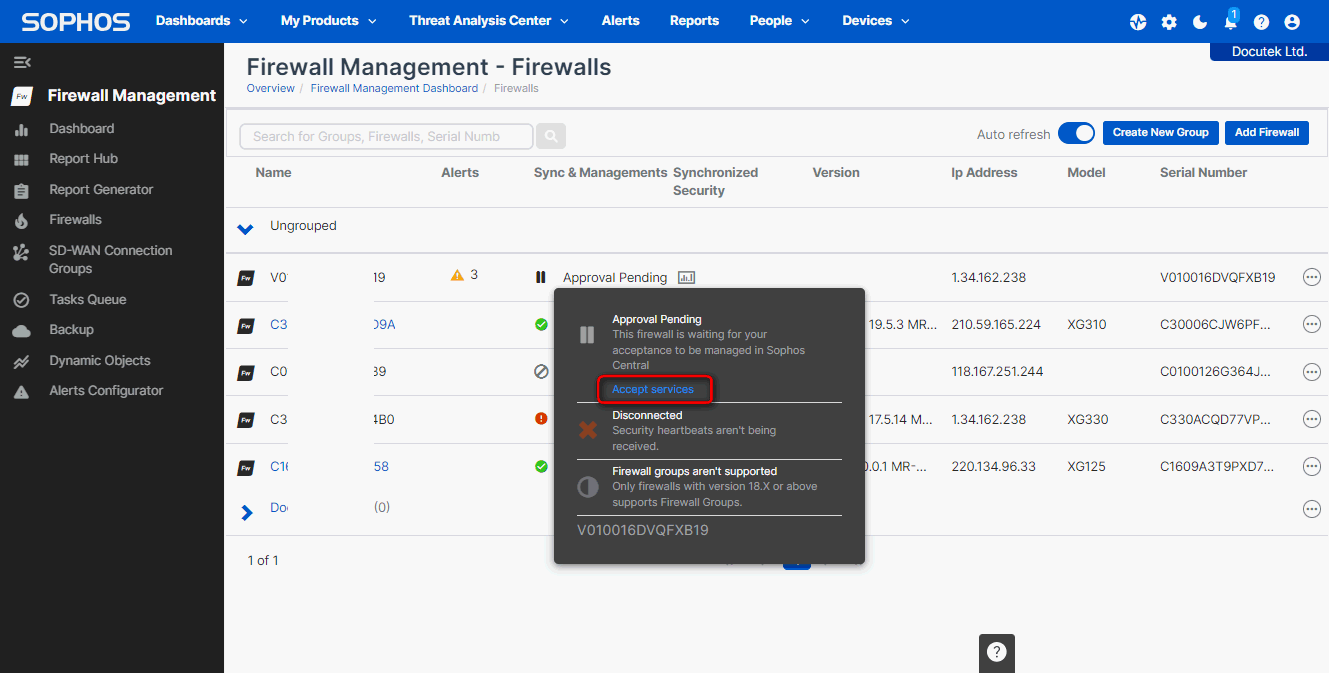The width and height of the screenshot is (1329, 673).
Task: Open Report Generator in sidebar
Action: point(101,189)
